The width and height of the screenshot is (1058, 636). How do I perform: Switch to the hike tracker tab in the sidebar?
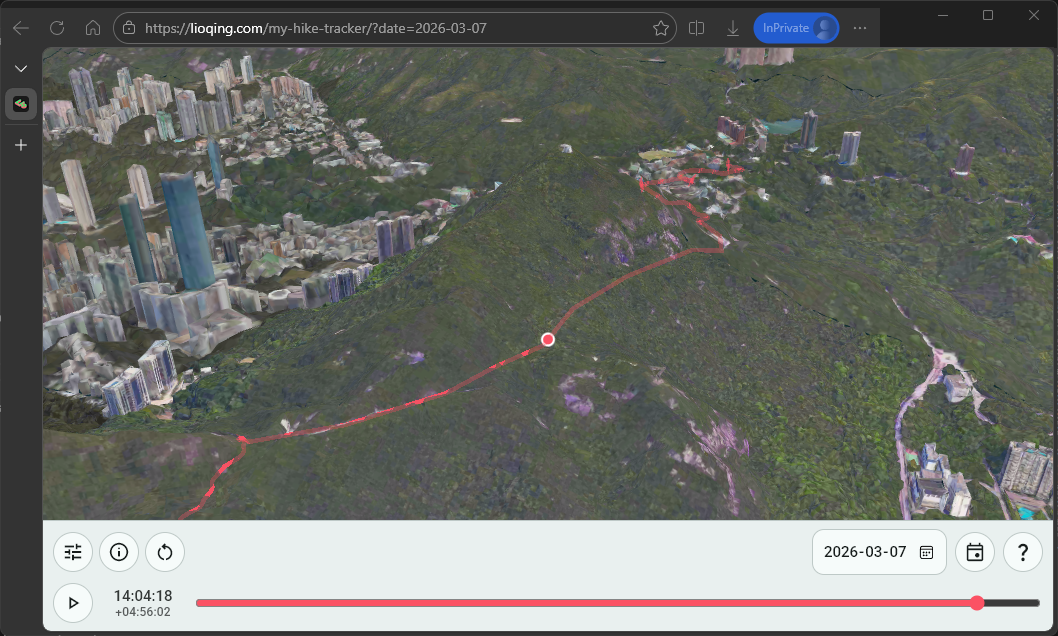(20, 103)
